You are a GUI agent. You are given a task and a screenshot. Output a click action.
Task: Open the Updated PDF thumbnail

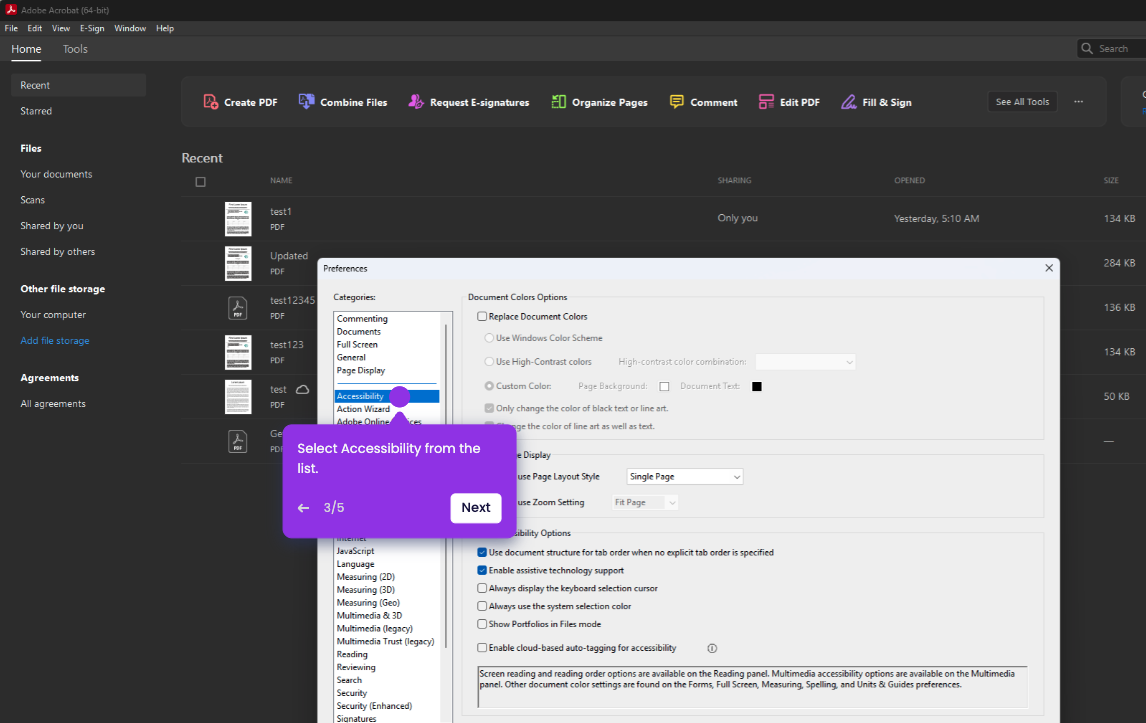238,263
